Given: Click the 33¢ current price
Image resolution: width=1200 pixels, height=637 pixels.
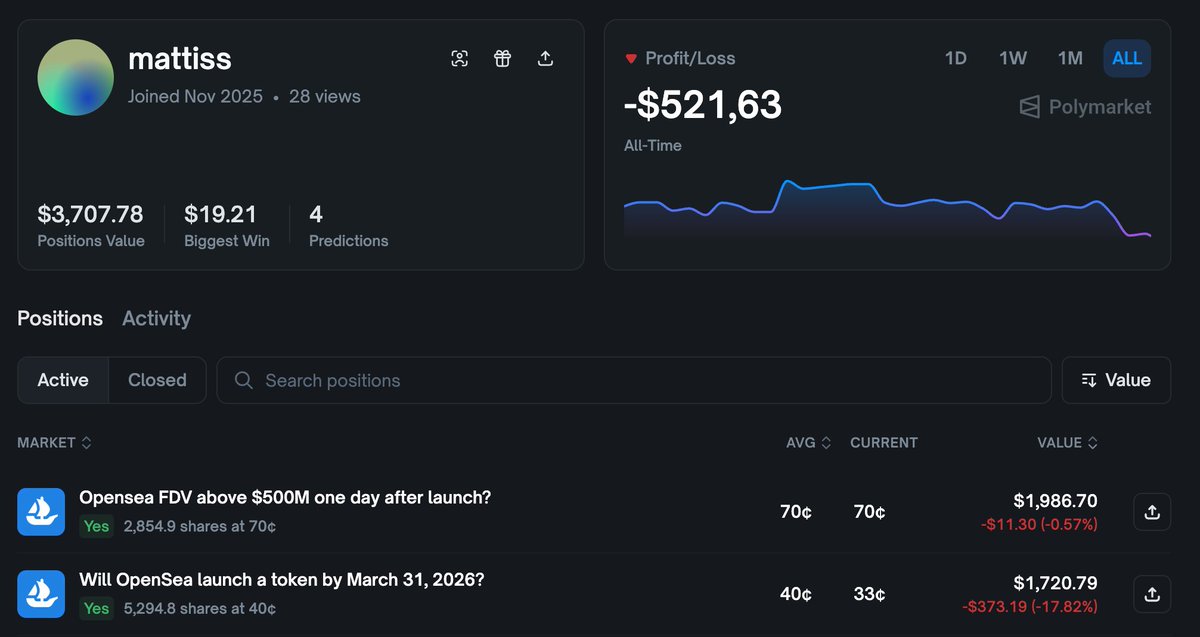Looking at the screenshot, I should [x=869, y=594].
